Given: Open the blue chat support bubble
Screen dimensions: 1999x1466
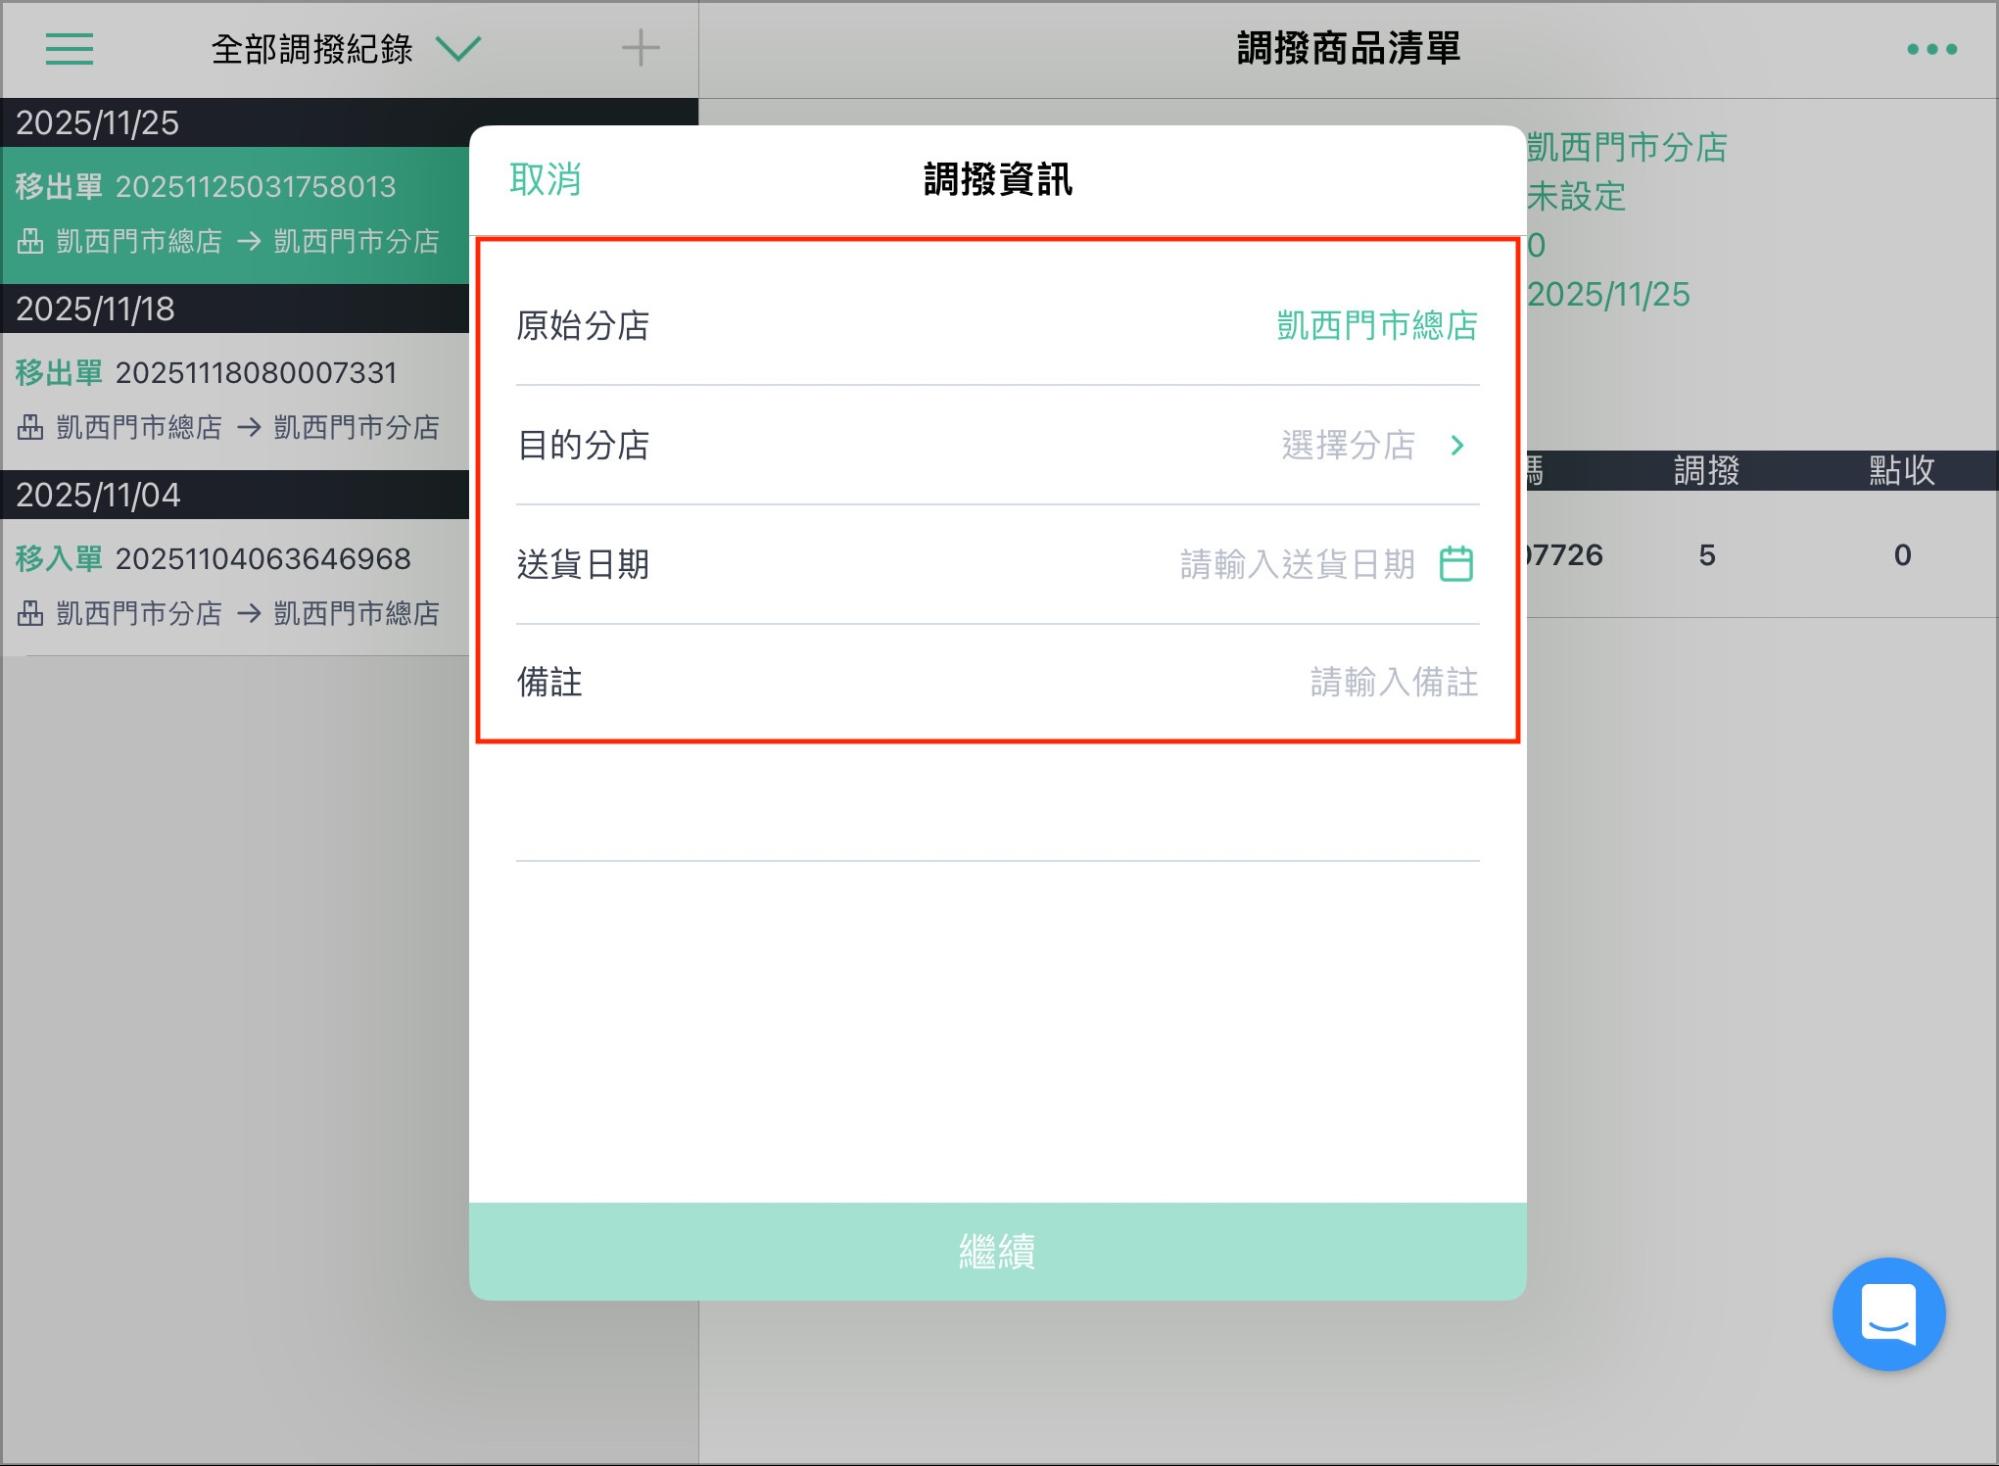Looking at the screenshot, I should (1888, 1314).
